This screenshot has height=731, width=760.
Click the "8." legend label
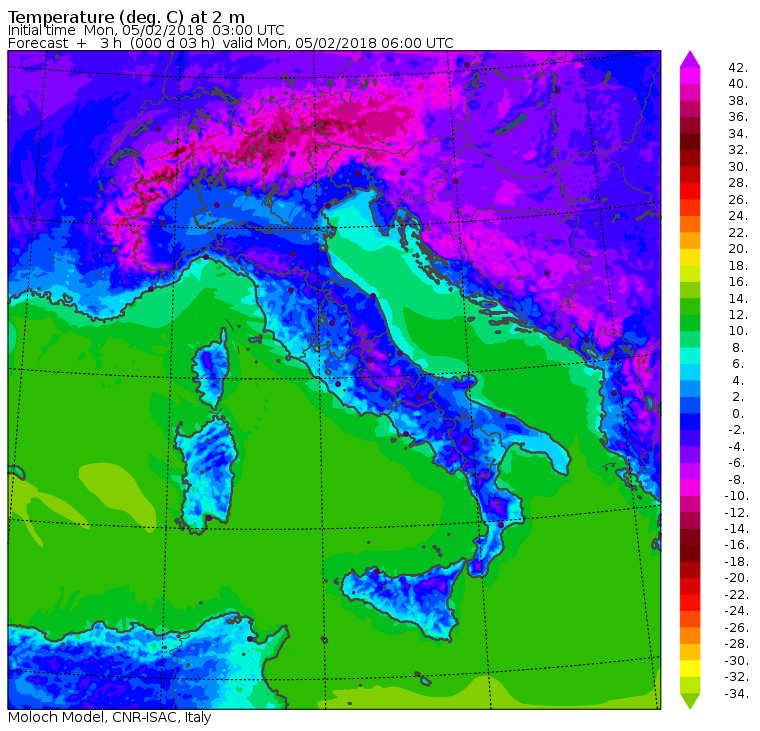[738, 348]
